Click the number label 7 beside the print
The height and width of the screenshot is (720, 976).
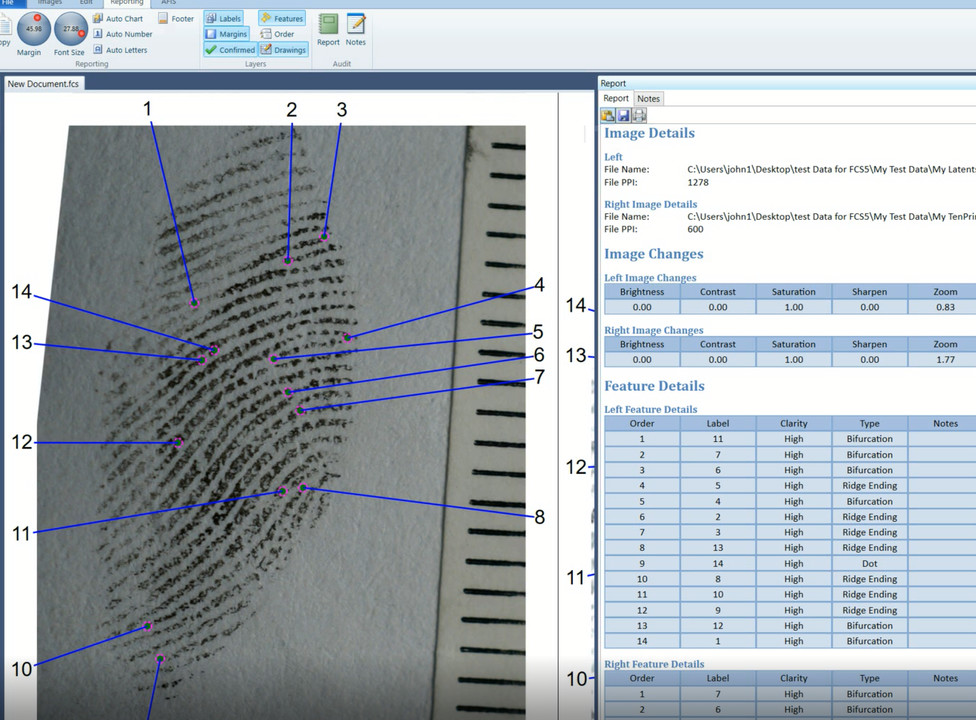tap(540, 377)
